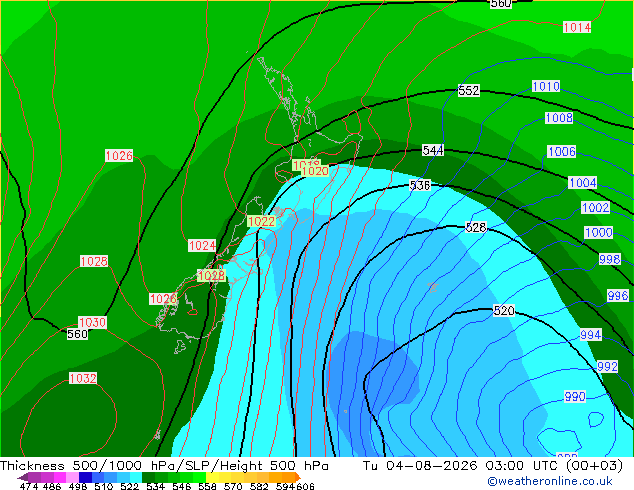Select the blue 1004 isobar label
The image size is (634, 490).
583,183
